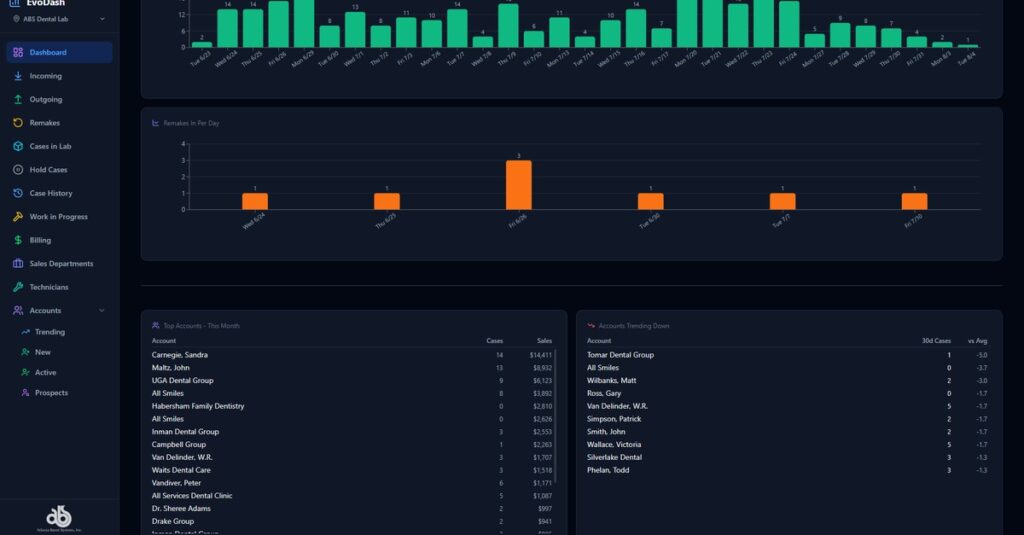Image resolution: width=1024 pixels, height=535 pixels.
Task: Select the orange Wed 6/24 remakes bar
Action: pos(255,201)
